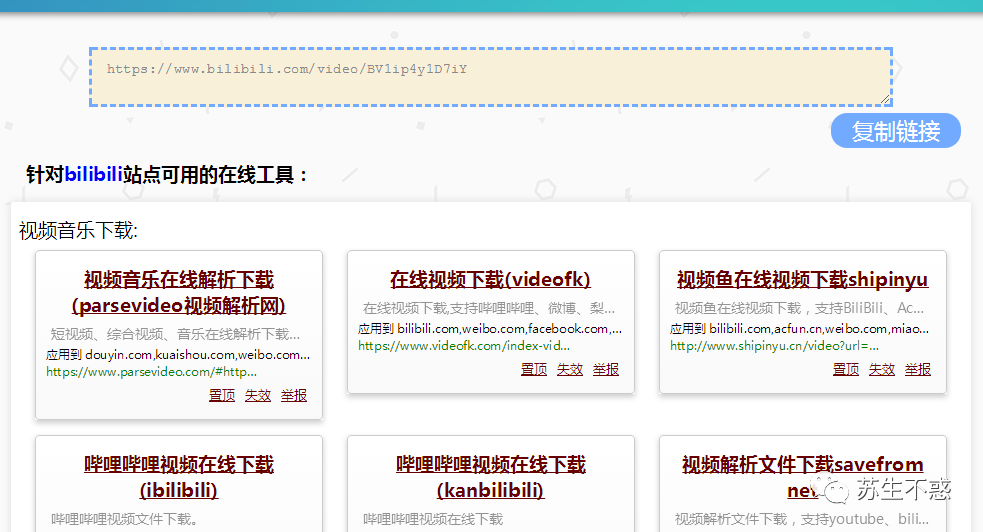Click 置顶 in the parsevideo card

click(222, 395)
